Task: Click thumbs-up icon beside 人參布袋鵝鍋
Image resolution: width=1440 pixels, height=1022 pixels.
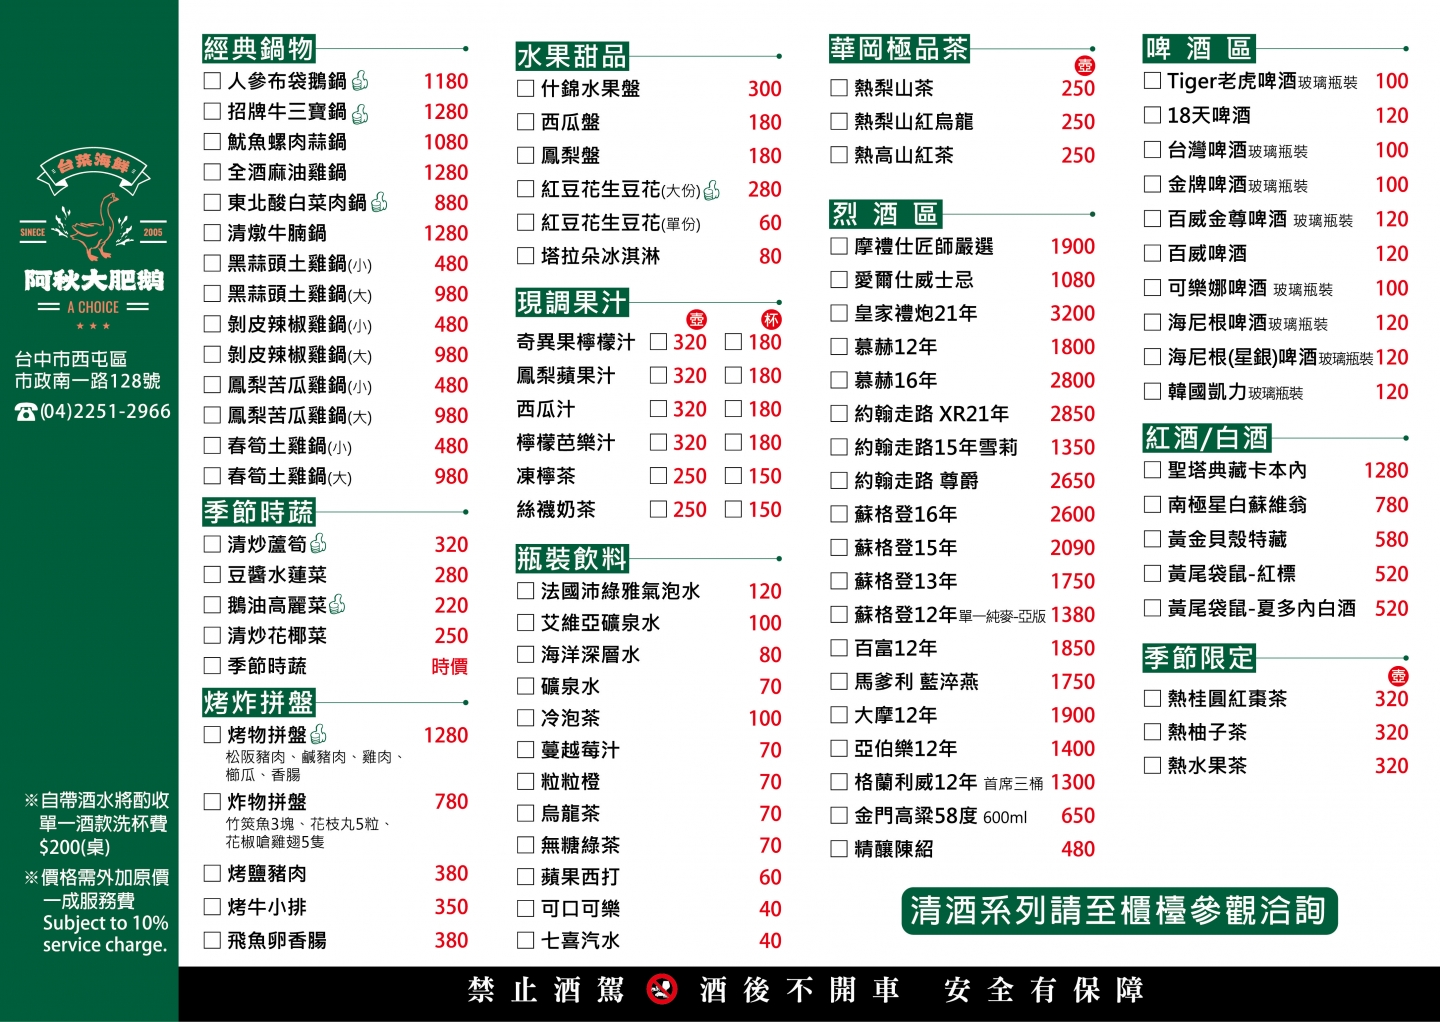Action: (360, 80)
